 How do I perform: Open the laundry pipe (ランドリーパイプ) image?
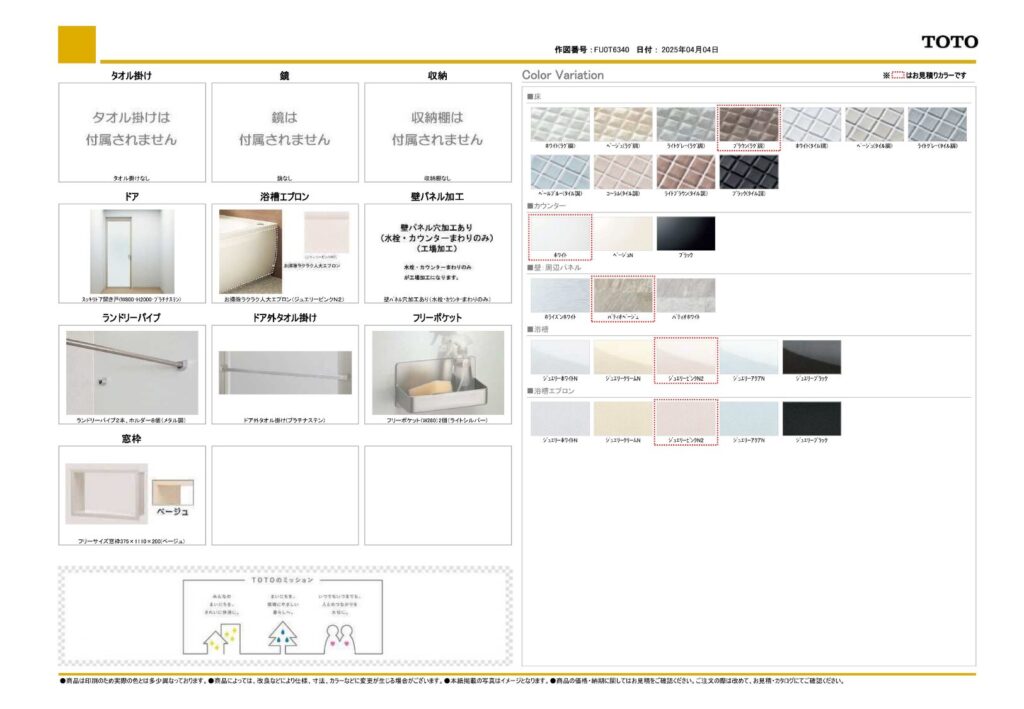[x=132, y=372]
